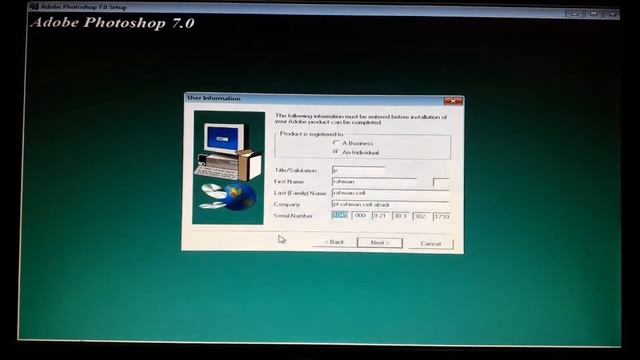Click the Last (Family) Name input field
The height and width of the screenshot is (360, 640).
[x=391, y=193]
